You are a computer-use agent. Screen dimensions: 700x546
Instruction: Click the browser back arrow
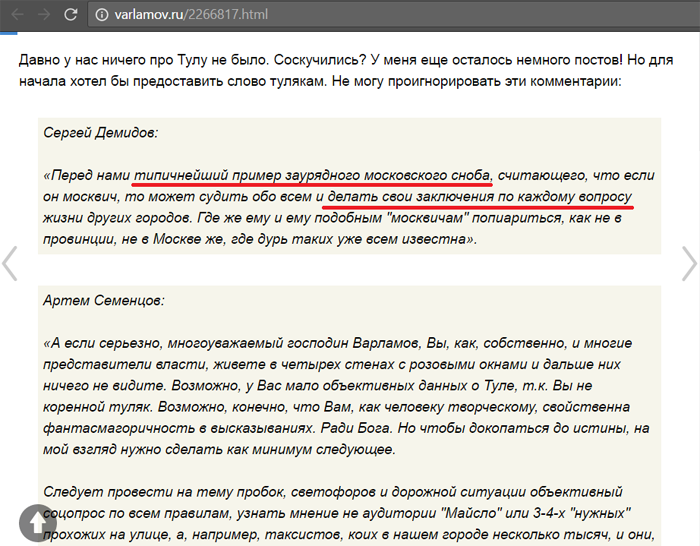(17, 15)
